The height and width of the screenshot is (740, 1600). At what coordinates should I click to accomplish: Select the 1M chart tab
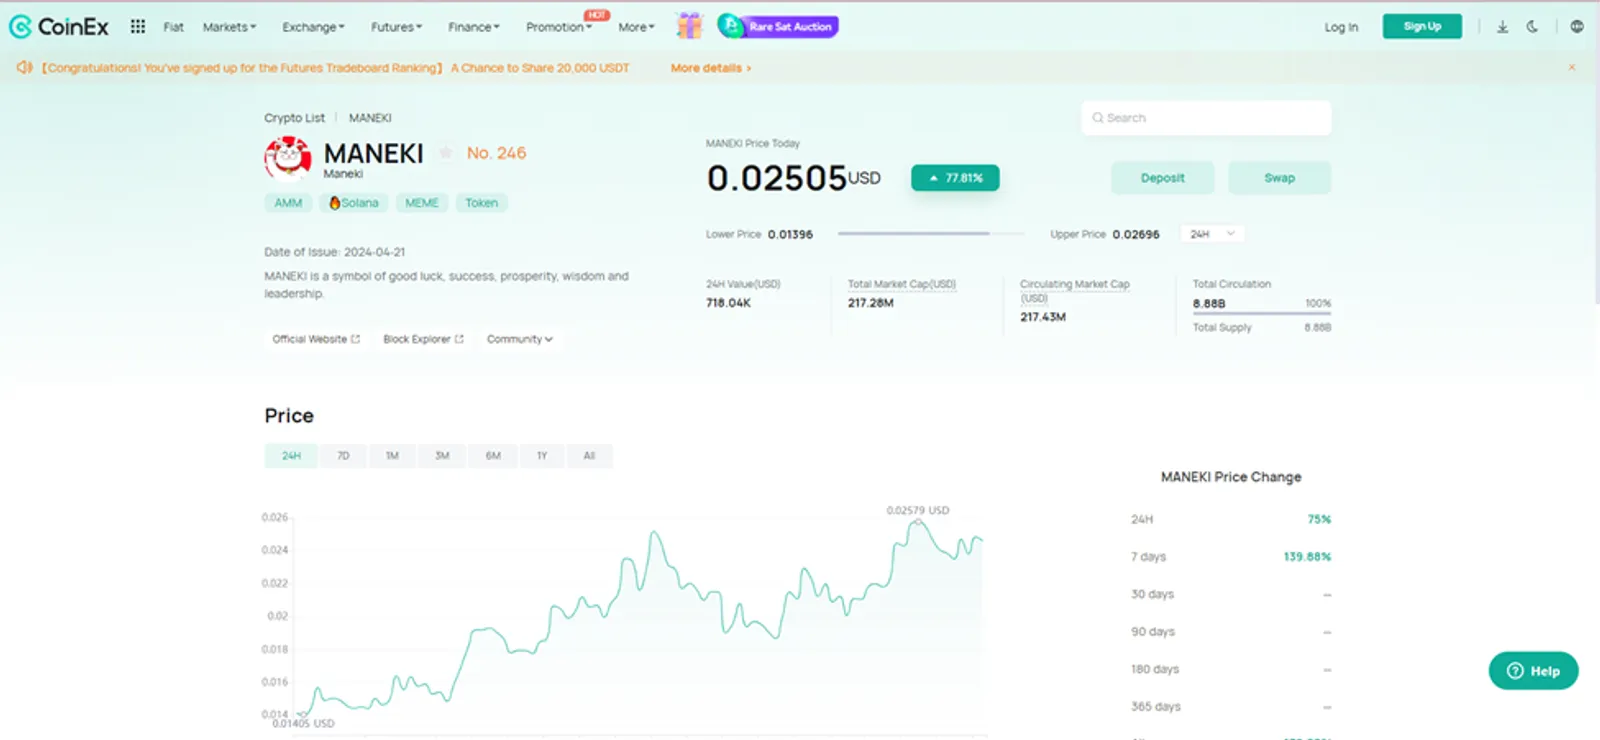392,456
